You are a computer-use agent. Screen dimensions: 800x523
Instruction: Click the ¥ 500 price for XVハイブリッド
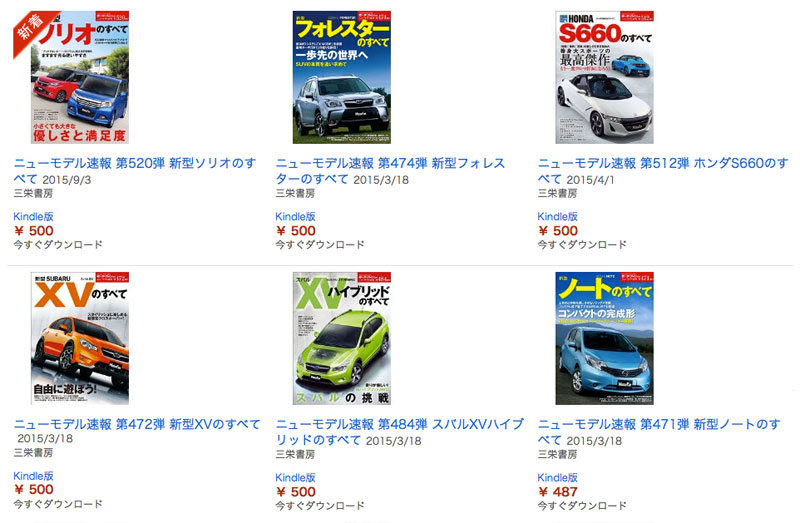tap(296, 492)
